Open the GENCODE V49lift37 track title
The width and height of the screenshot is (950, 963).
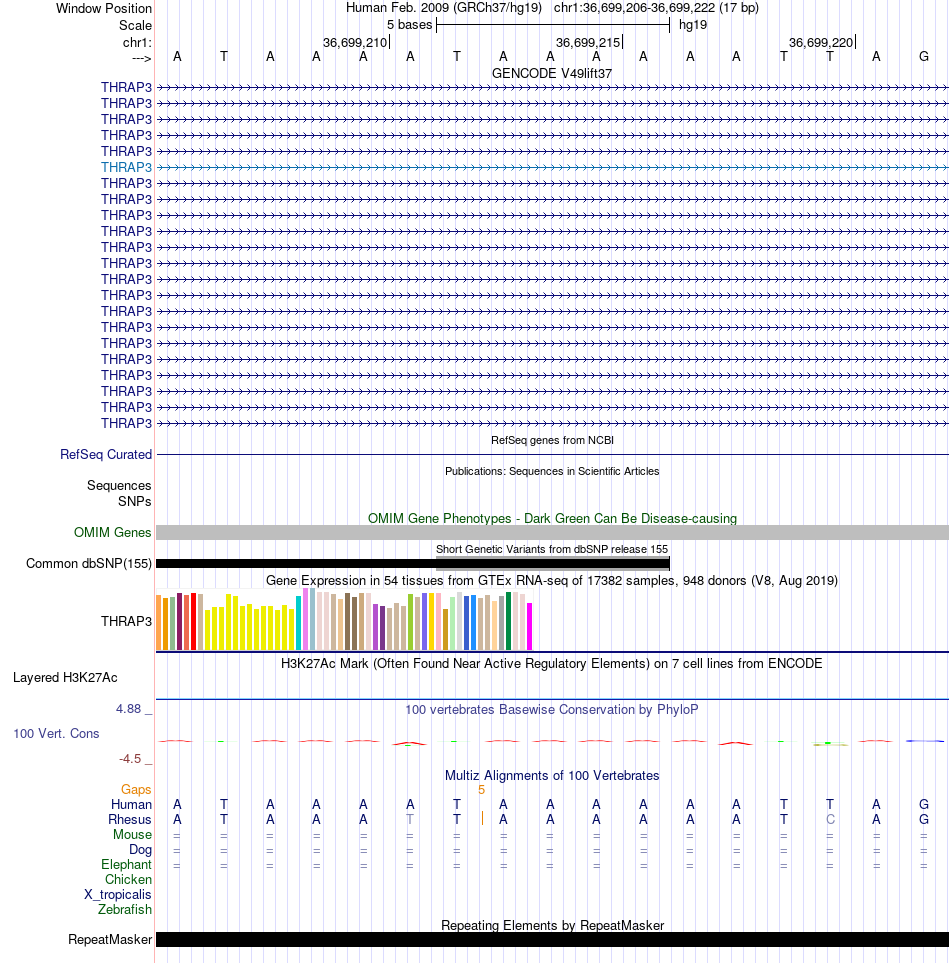pyautogui.click(x=551, y=74)
